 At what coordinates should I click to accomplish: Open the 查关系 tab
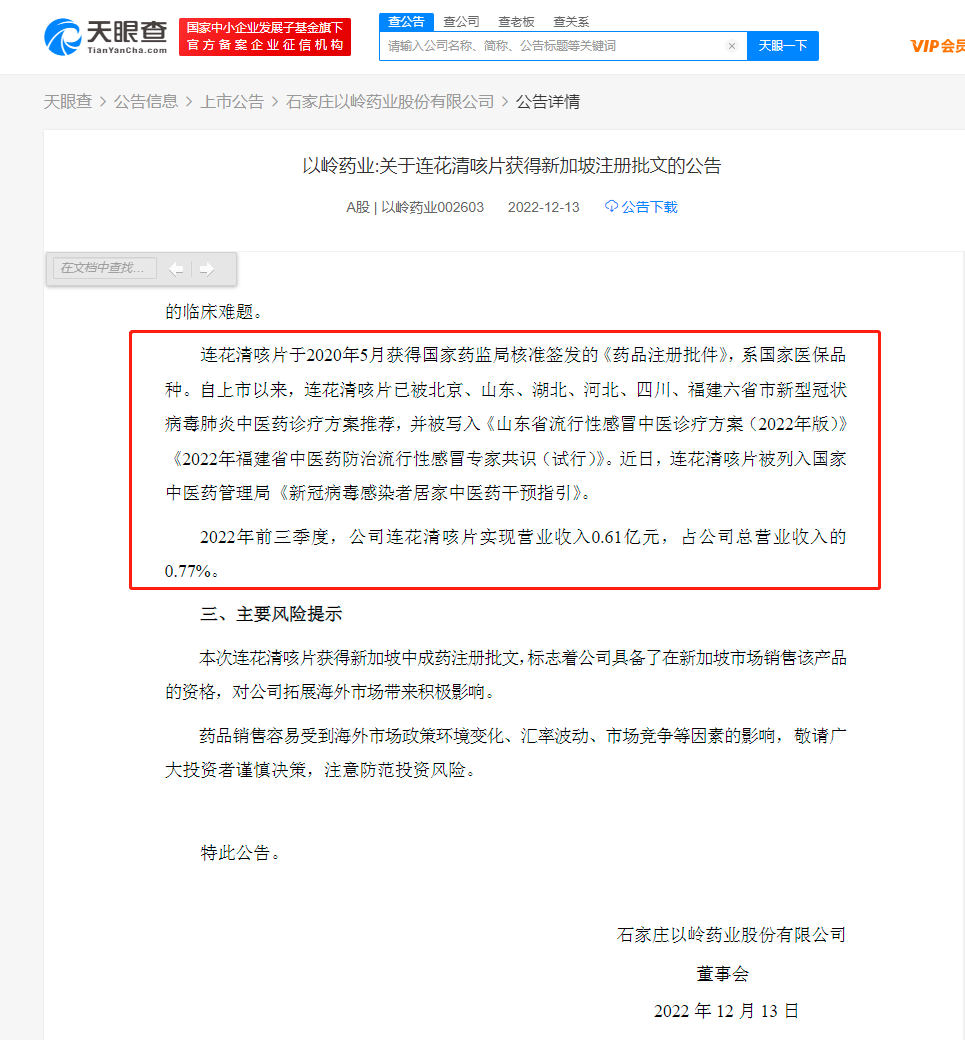coord(571,22)
